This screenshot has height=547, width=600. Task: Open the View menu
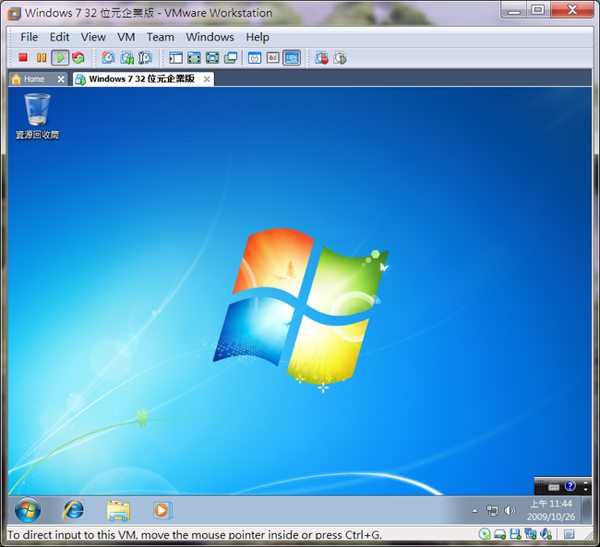93,37
